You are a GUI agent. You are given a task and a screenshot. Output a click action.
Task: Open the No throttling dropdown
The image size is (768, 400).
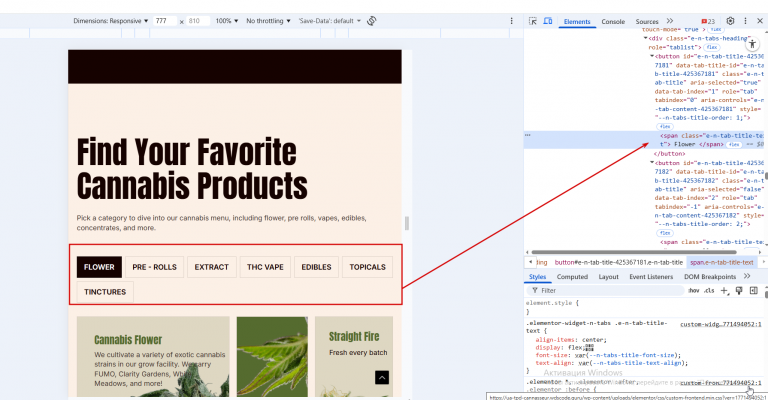[268, 21]
